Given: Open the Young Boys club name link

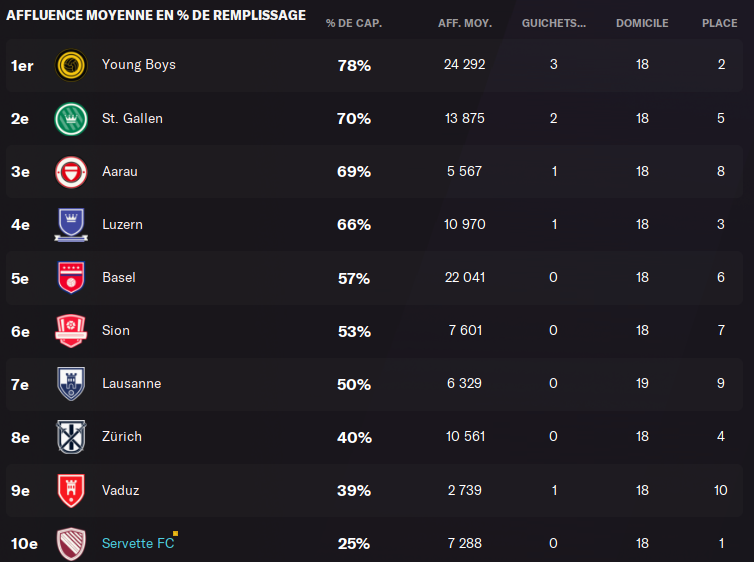Looking at the screenshot, I should tap(139, 65).
